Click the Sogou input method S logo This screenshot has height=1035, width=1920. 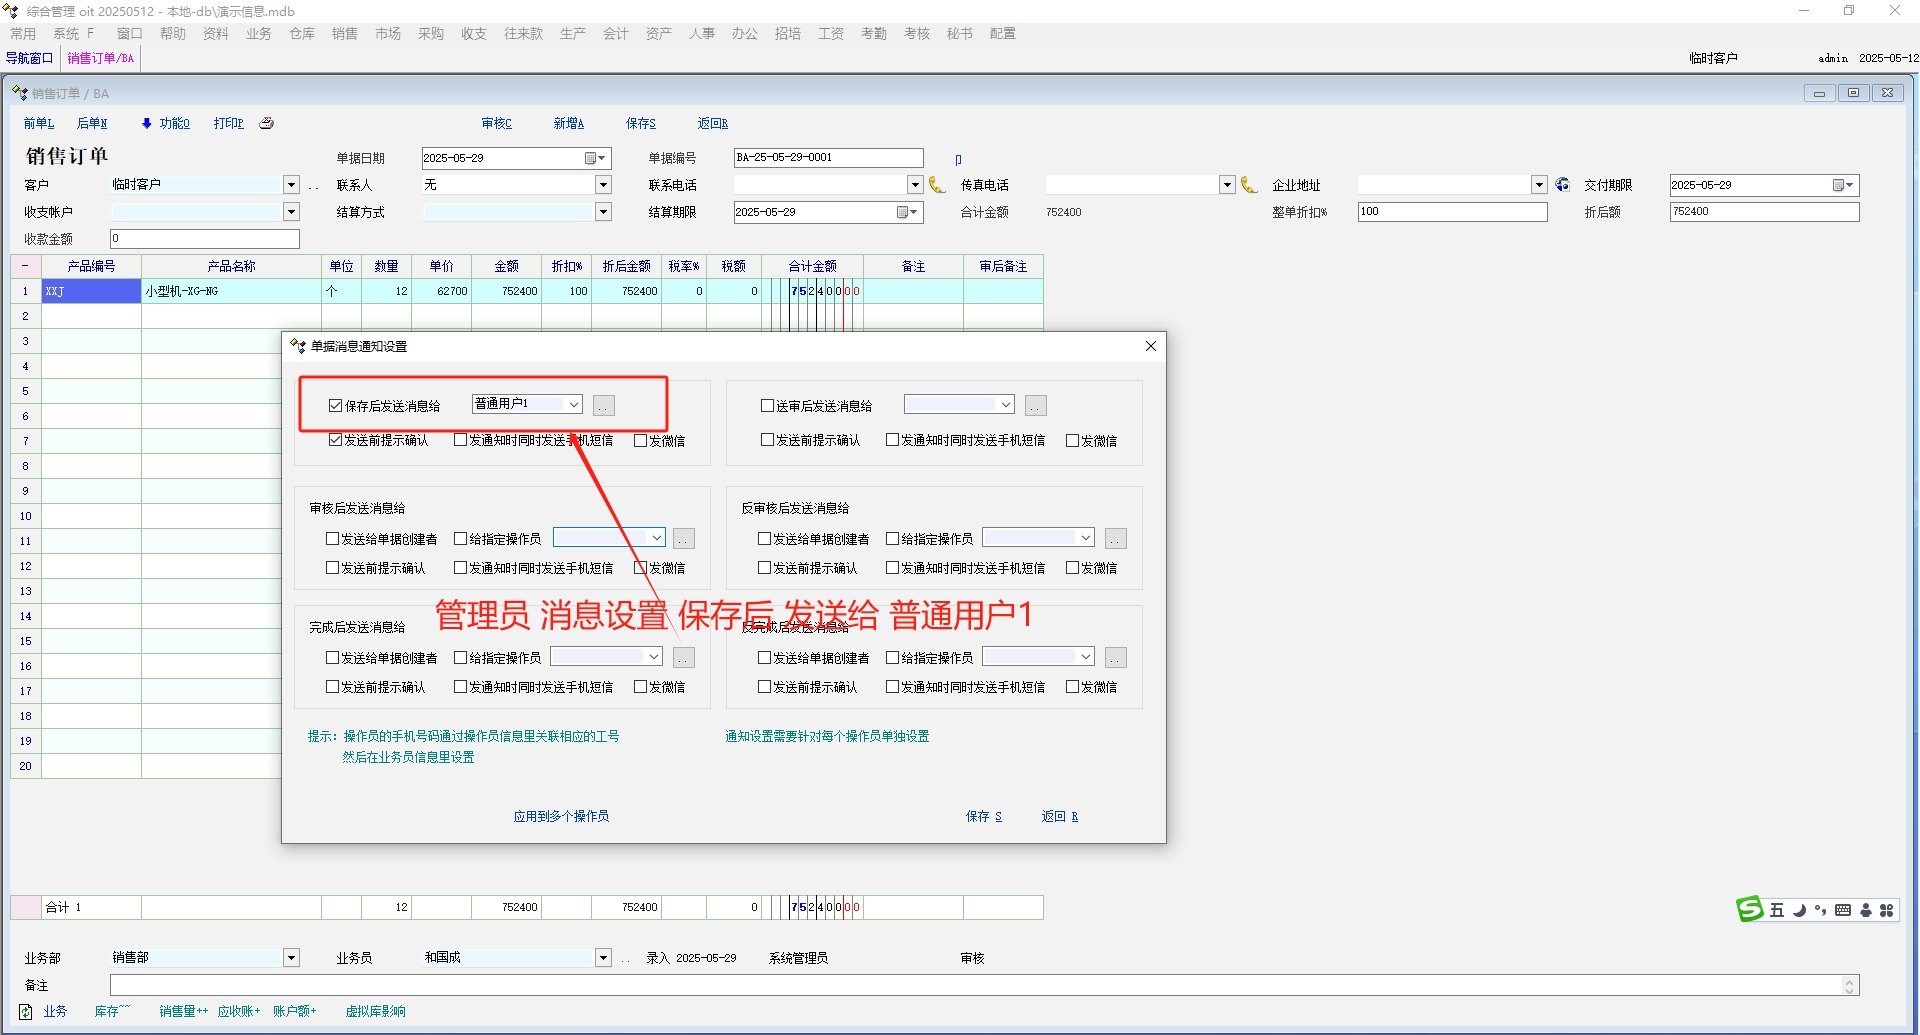1749,909
